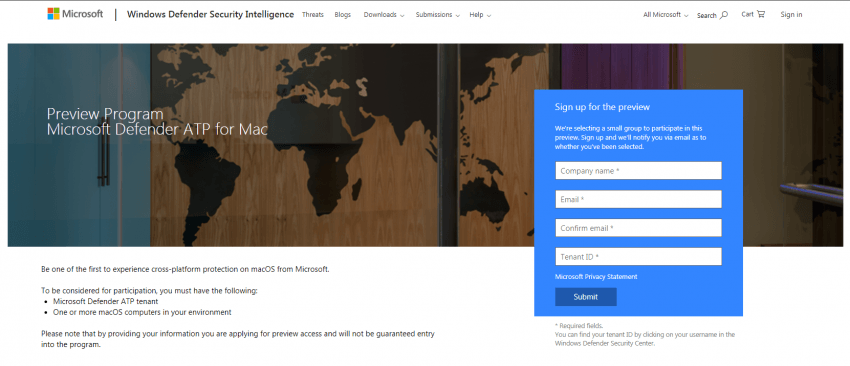This screenshot has width=850, height=366.
Task: Expand the Submissions dropdown
Action: (x=437, y=15)
